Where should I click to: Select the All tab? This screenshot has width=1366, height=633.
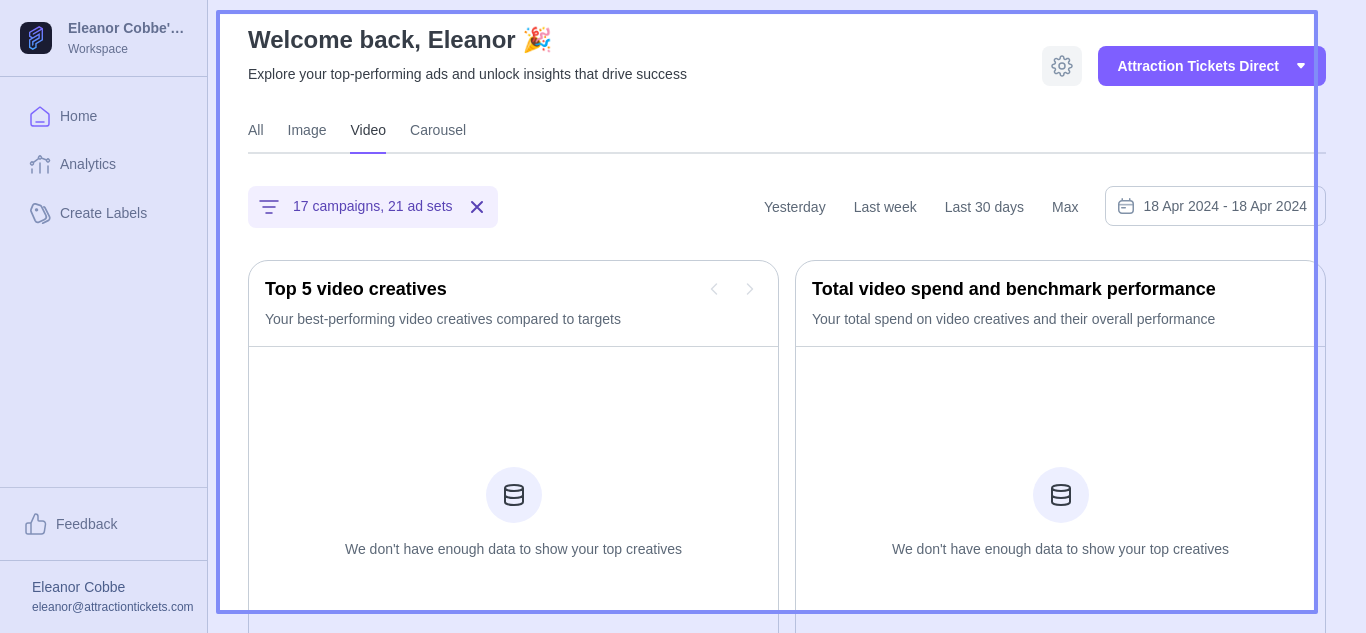[256, 130]
